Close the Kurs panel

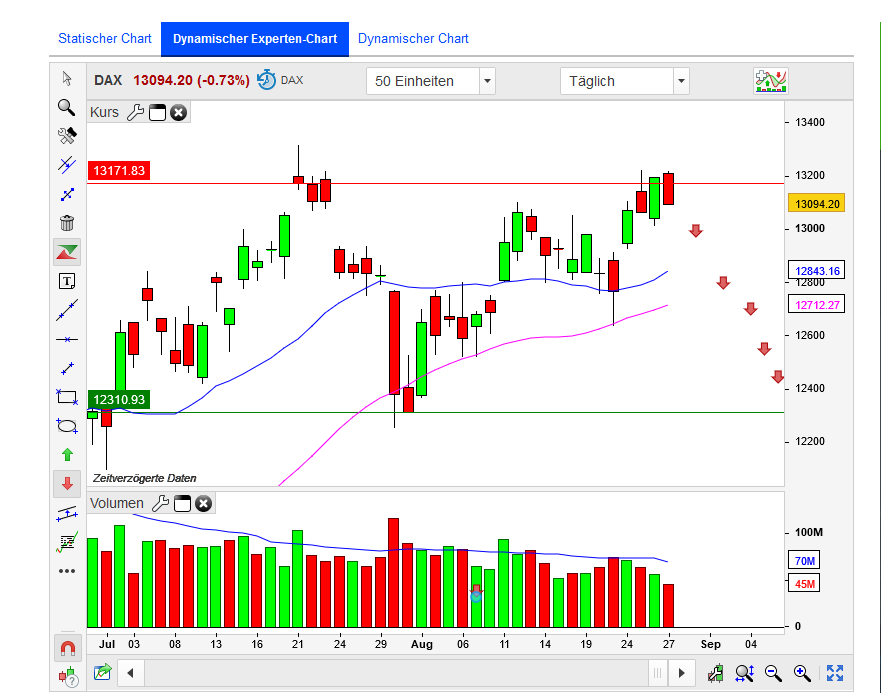coord(179,112)
